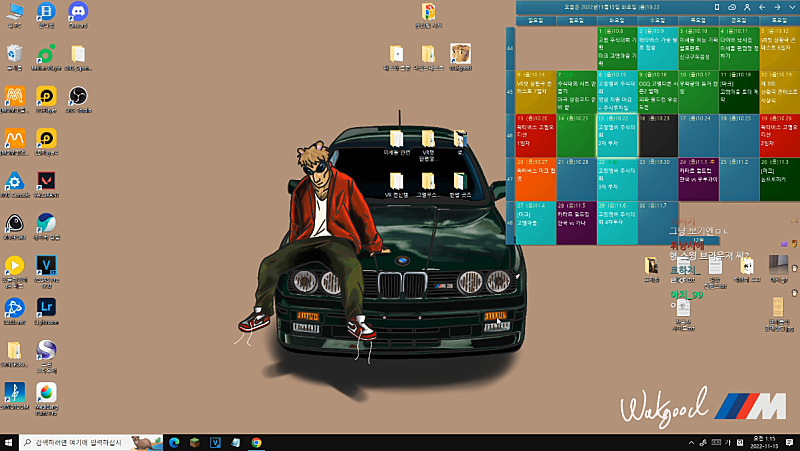Launch VEGAS Pro from the desktop

tap(46, 265)
